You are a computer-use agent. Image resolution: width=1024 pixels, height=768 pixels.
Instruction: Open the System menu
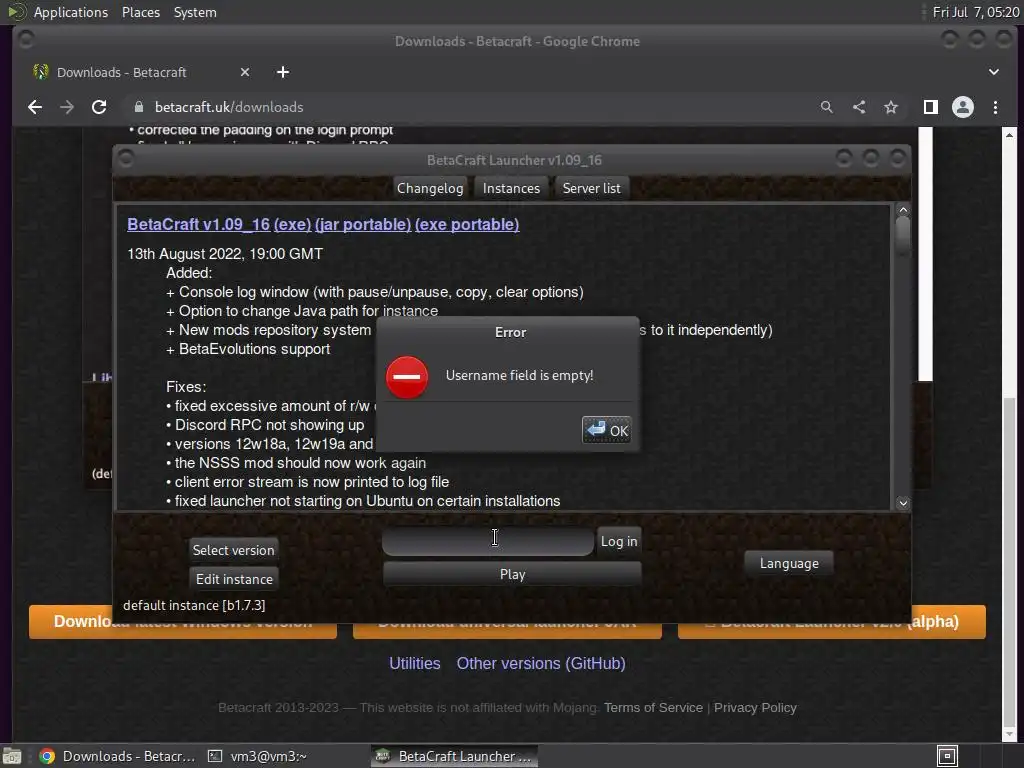coord(195,12)
